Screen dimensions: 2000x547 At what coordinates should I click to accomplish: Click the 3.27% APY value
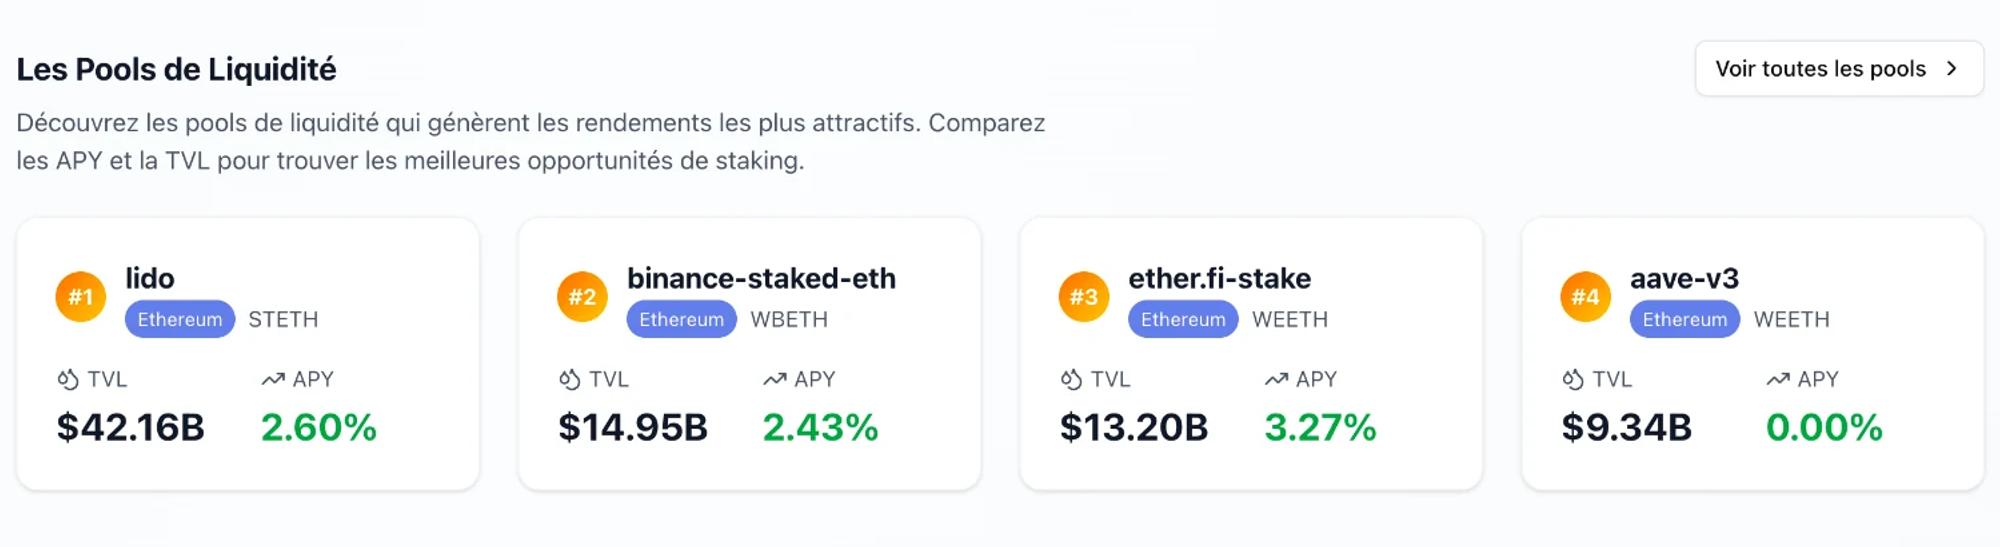pos(1320,427)
